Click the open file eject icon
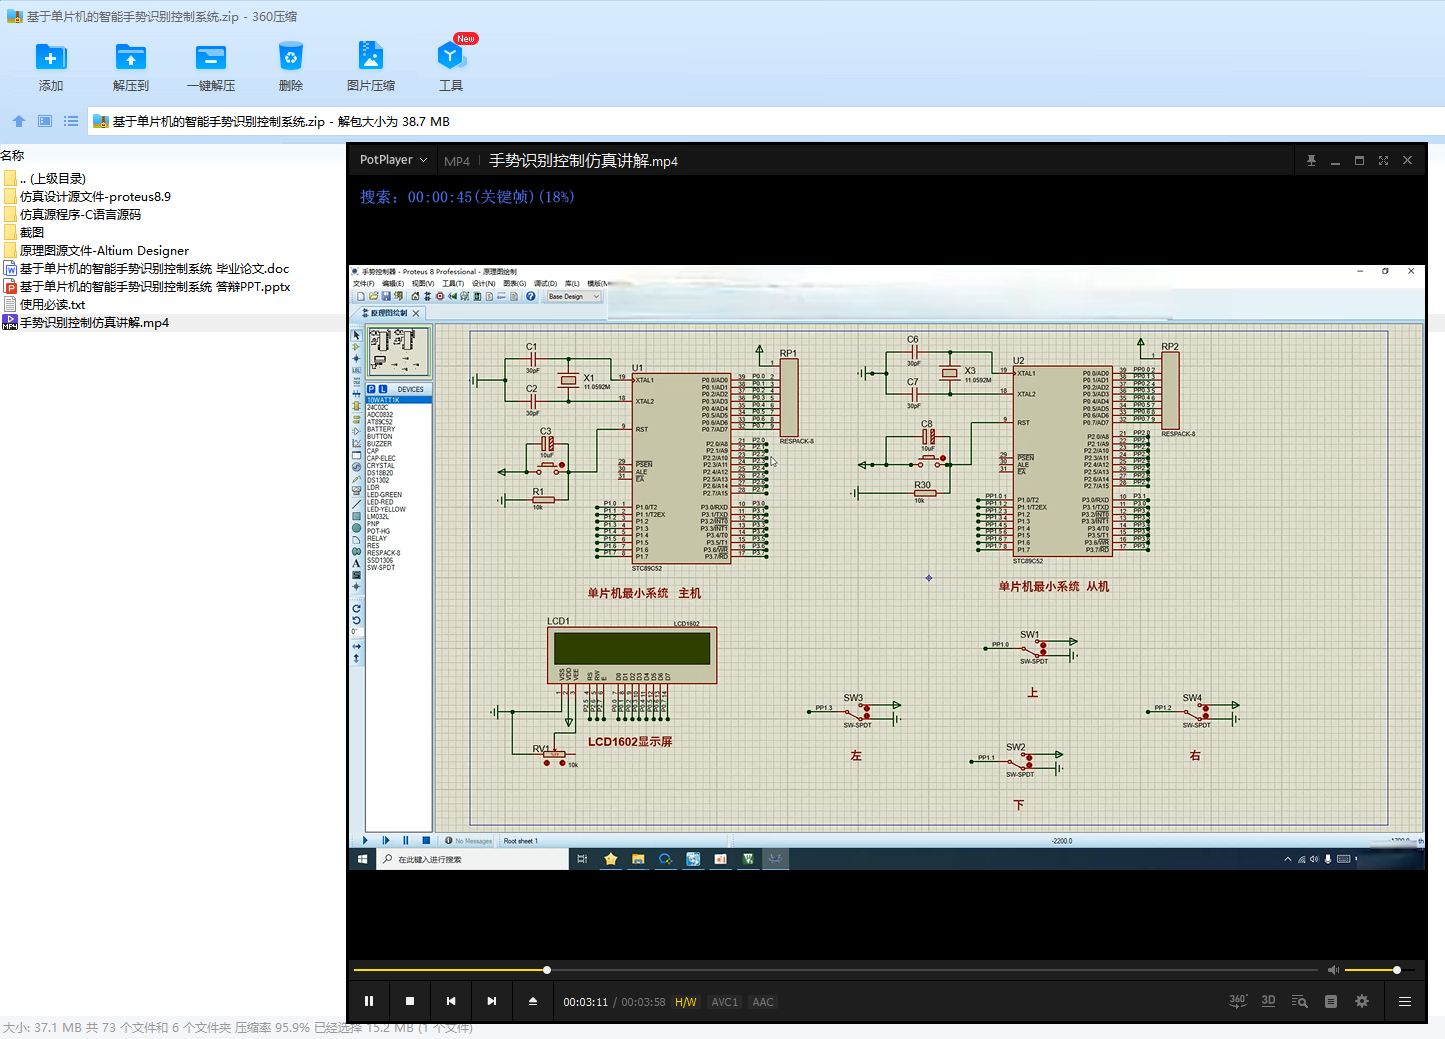This screenshot has height=1039, width=1445. click(533, 1001)
